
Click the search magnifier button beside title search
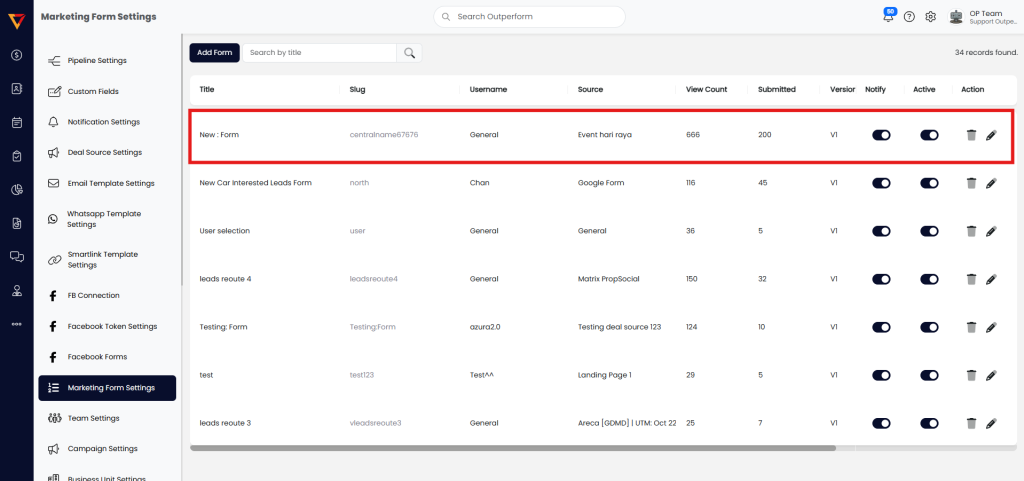409,53
